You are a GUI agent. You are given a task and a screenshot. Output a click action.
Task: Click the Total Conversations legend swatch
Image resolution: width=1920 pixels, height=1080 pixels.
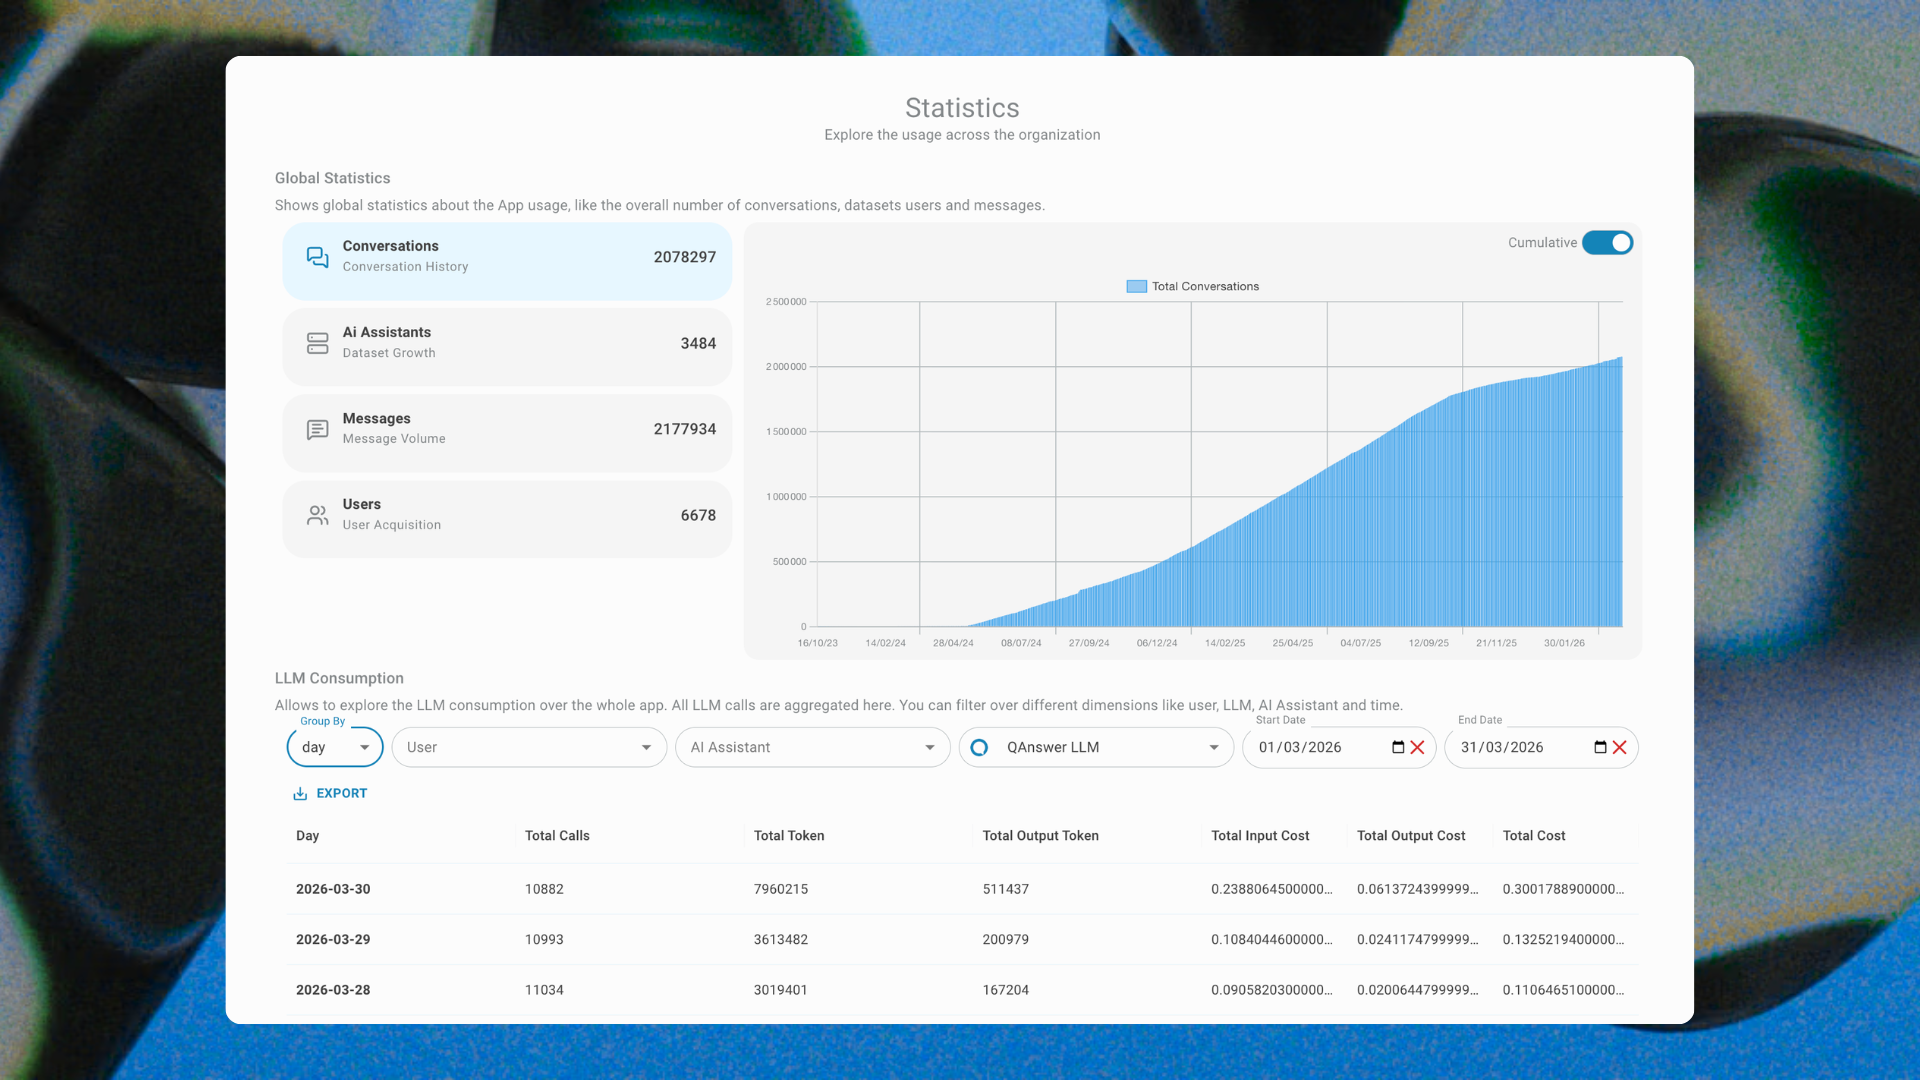pyautogui.click(x=1136, y=287)
